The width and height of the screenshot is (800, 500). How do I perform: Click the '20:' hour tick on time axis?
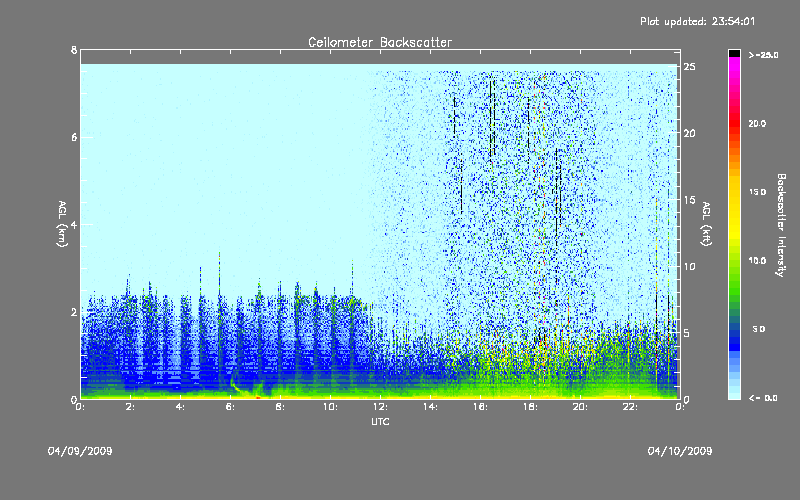(x=581, y=407)
